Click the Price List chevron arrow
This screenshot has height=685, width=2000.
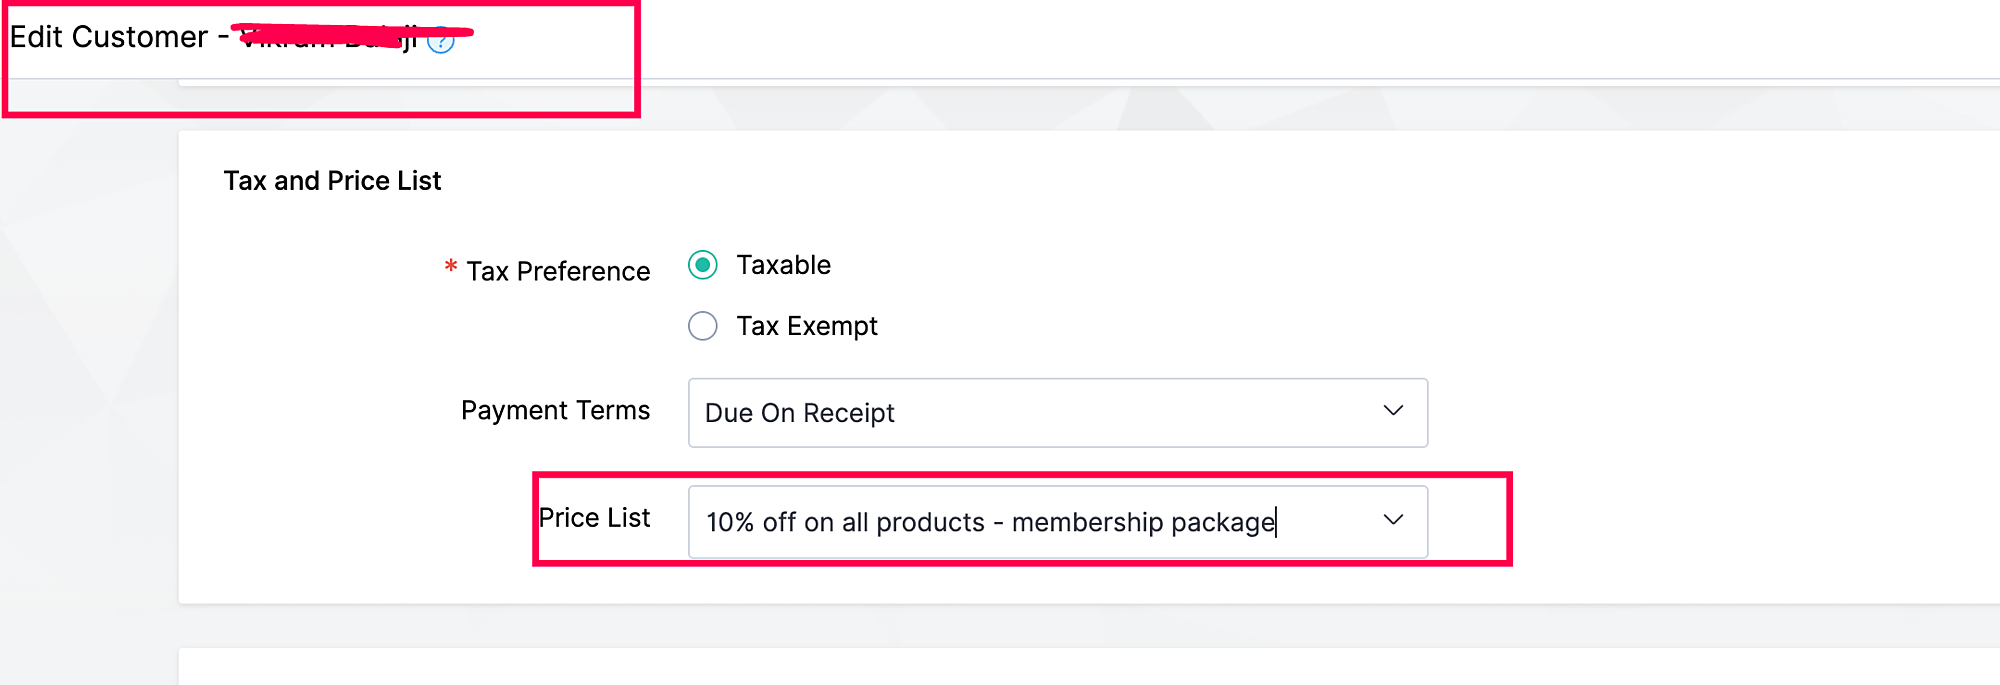tap(1393, 520)
